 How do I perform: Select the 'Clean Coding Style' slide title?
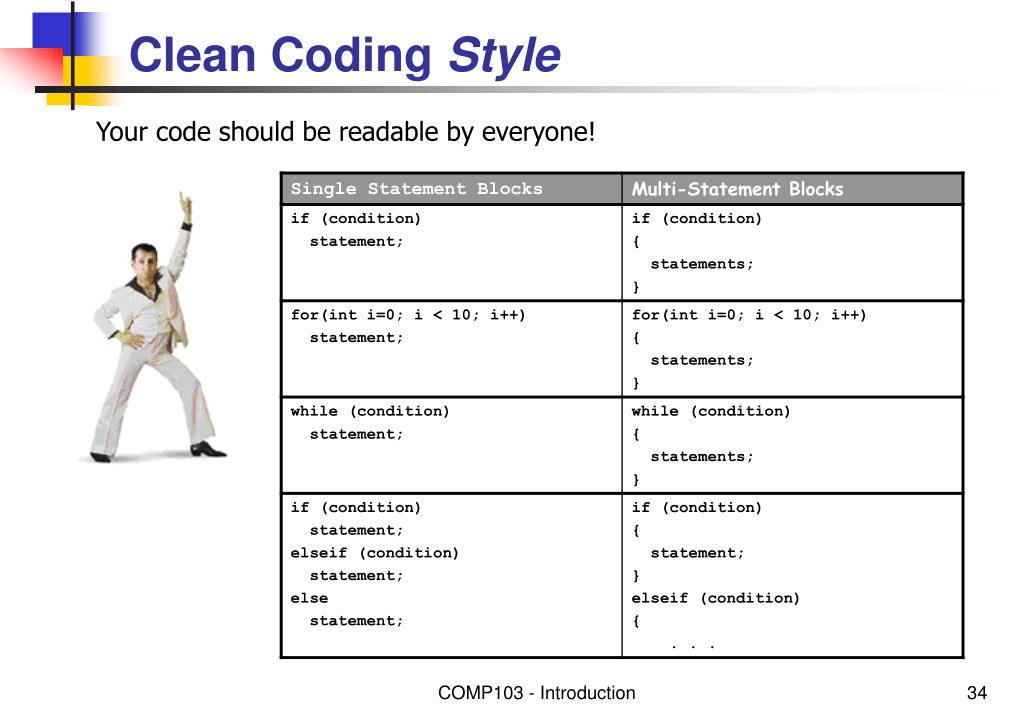tap(345, 55)
